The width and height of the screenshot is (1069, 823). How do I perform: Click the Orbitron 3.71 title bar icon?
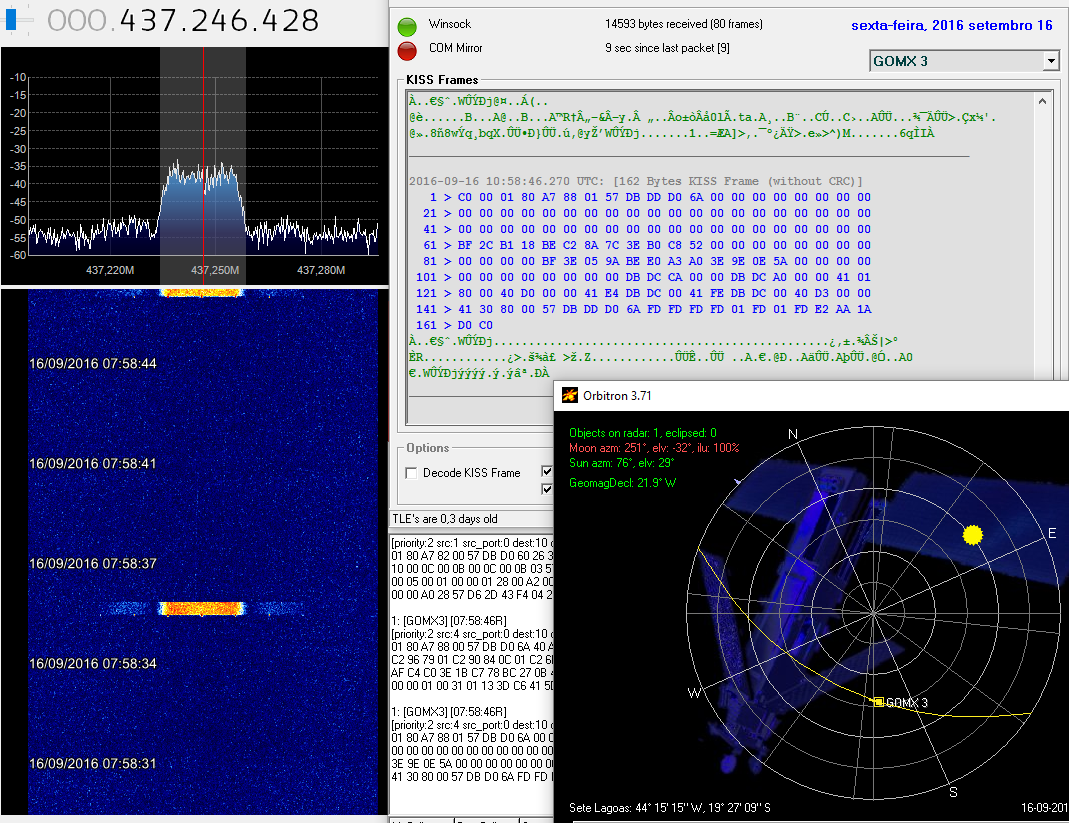570,395
